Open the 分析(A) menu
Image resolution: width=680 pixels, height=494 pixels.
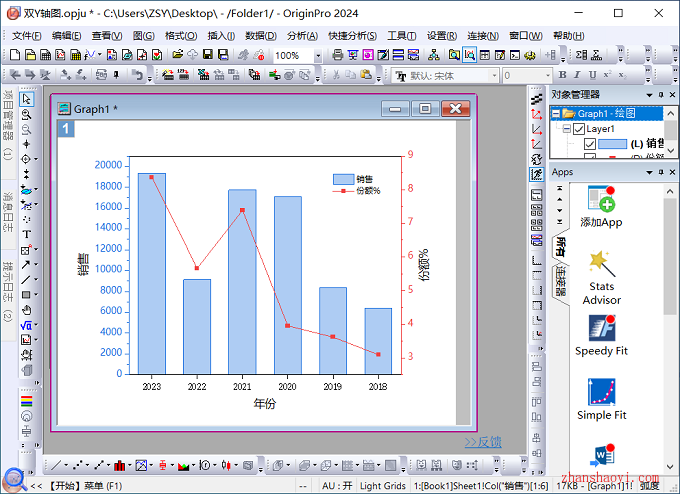[302, 36]
